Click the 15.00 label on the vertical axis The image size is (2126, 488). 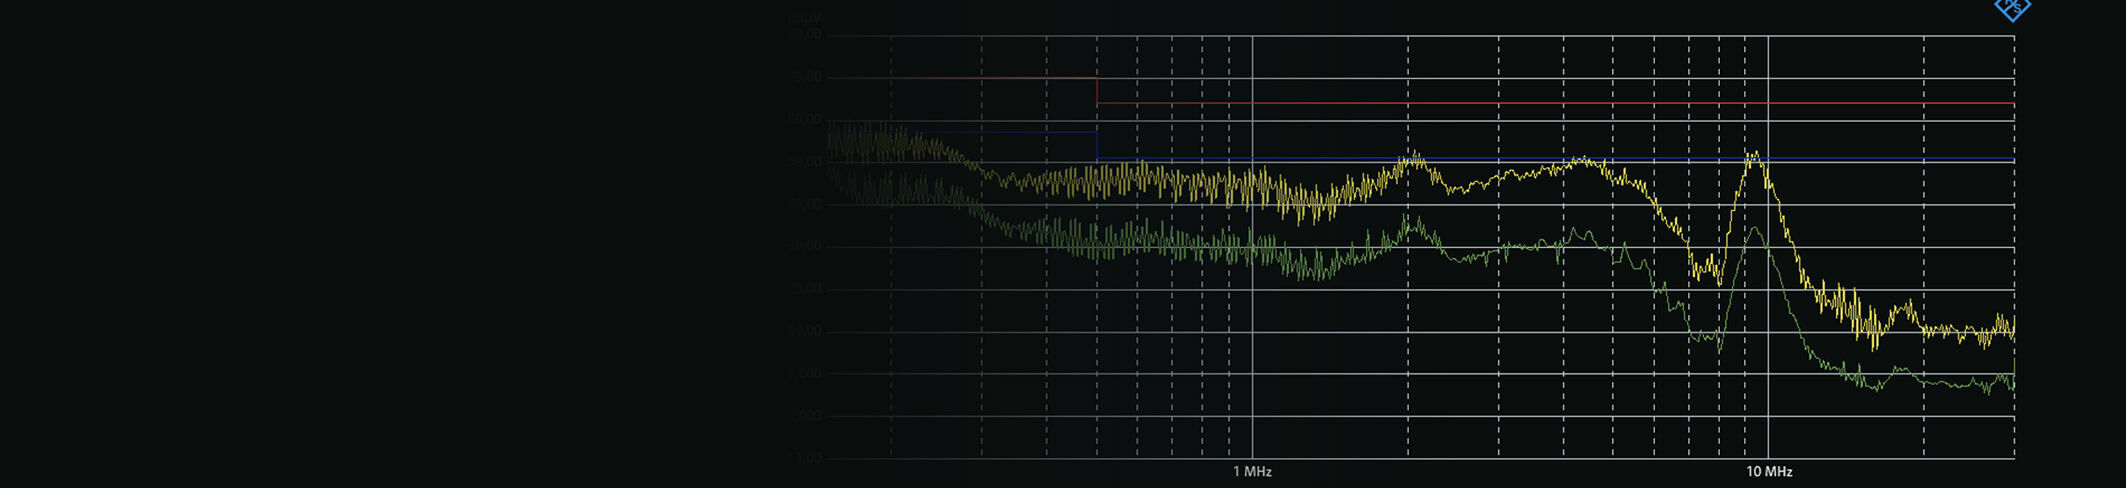[x=806, y=331]
